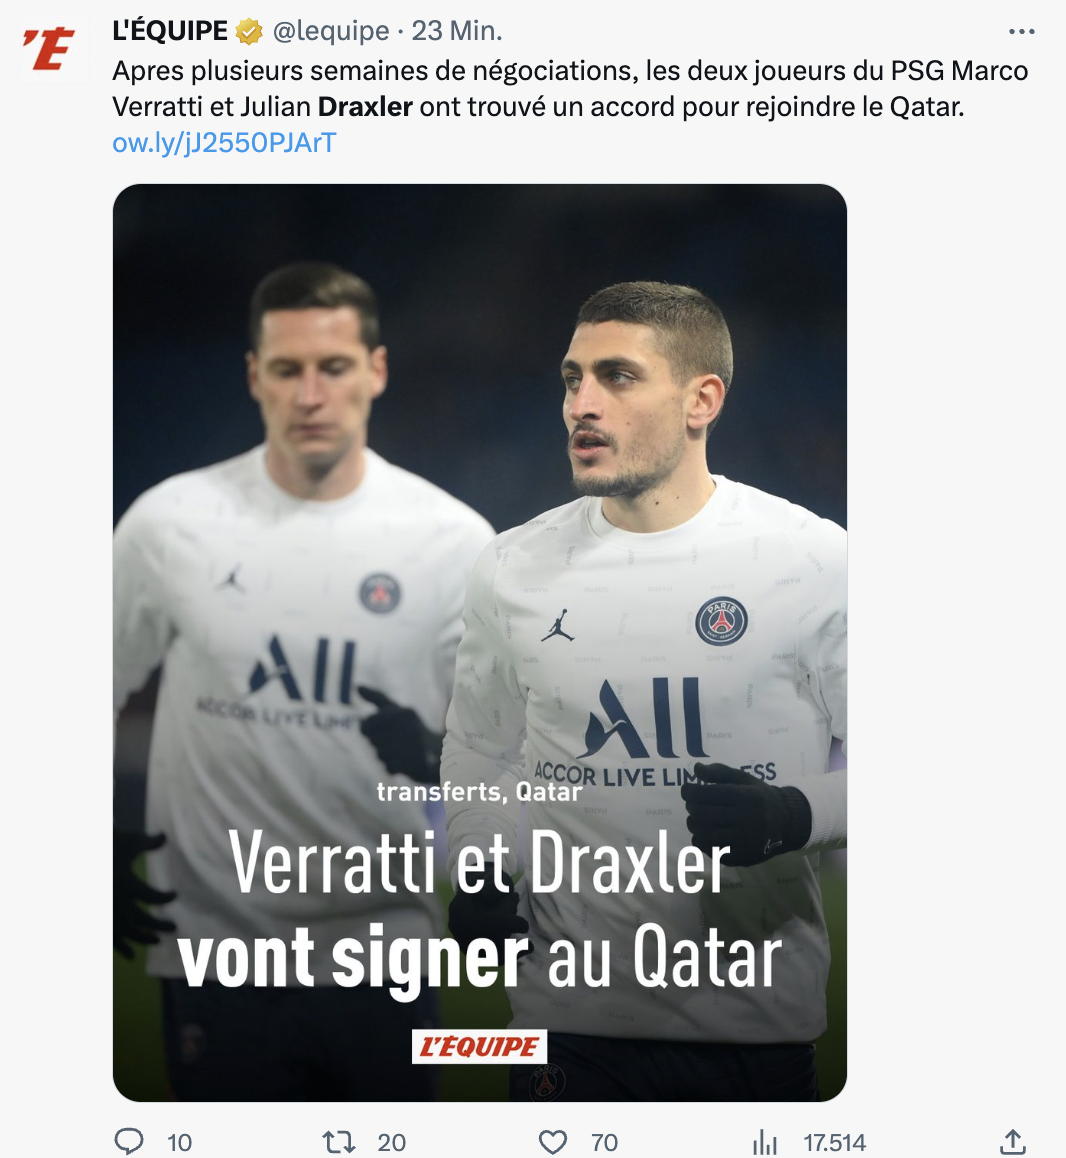Click the headline 'vont signer au Qatar'
Screen dimensions: 1066x1158
click(x=479, y=958)
